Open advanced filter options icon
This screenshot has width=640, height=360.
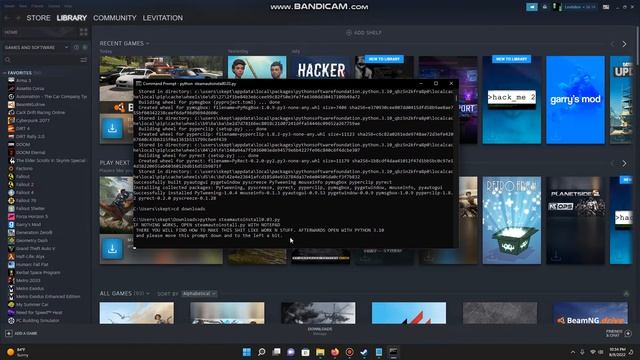click(x=84, y=60)
